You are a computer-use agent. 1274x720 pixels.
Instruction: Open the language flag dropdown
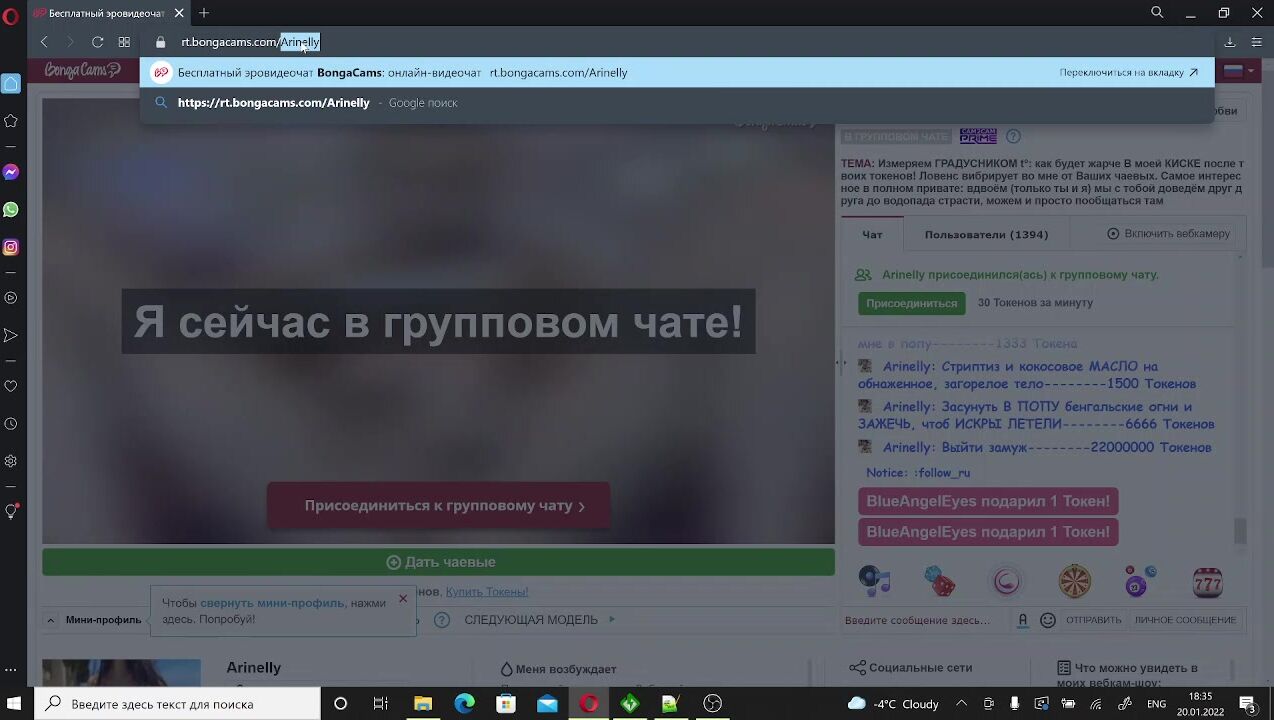click(x=1237, y=71)
